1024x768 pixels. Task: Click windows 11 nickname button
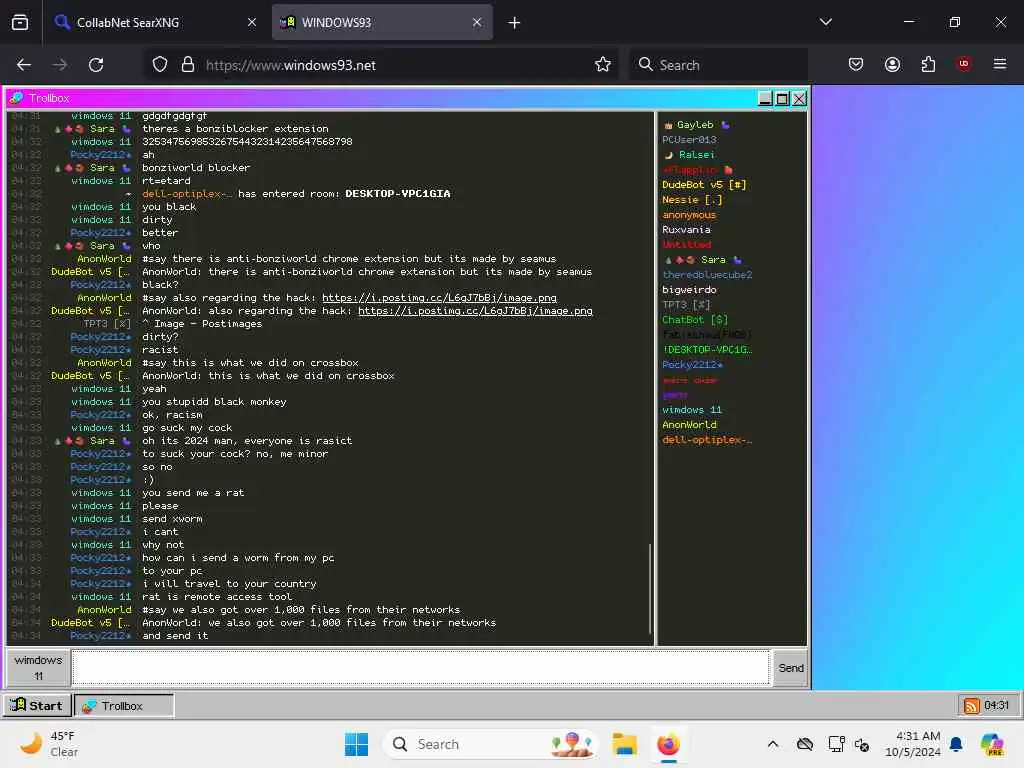[x=39, y=667]
